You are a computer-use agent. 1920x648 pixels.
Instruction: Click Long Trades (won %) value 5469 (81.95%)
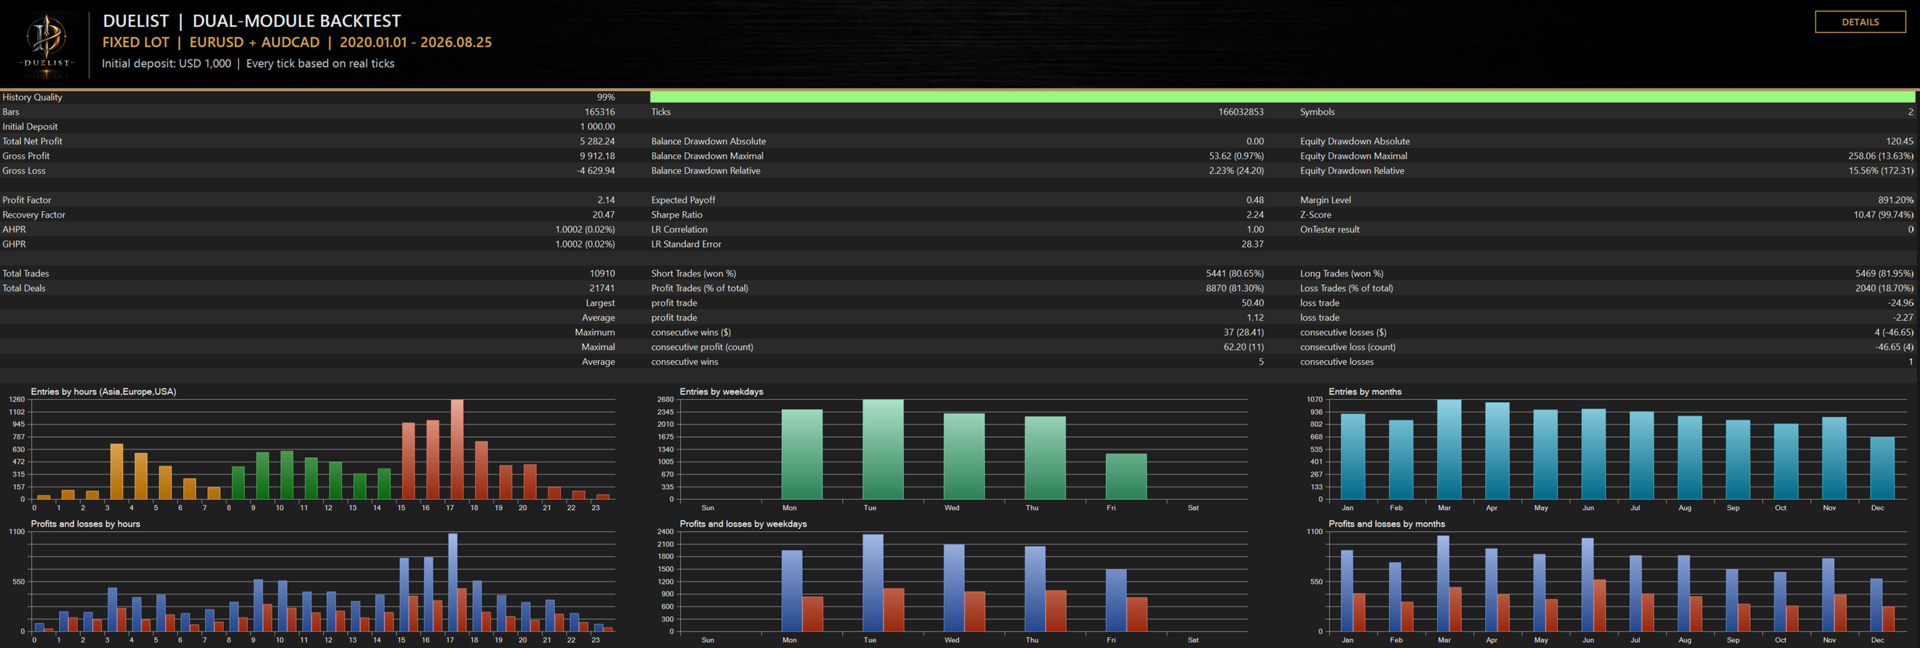1884,273
